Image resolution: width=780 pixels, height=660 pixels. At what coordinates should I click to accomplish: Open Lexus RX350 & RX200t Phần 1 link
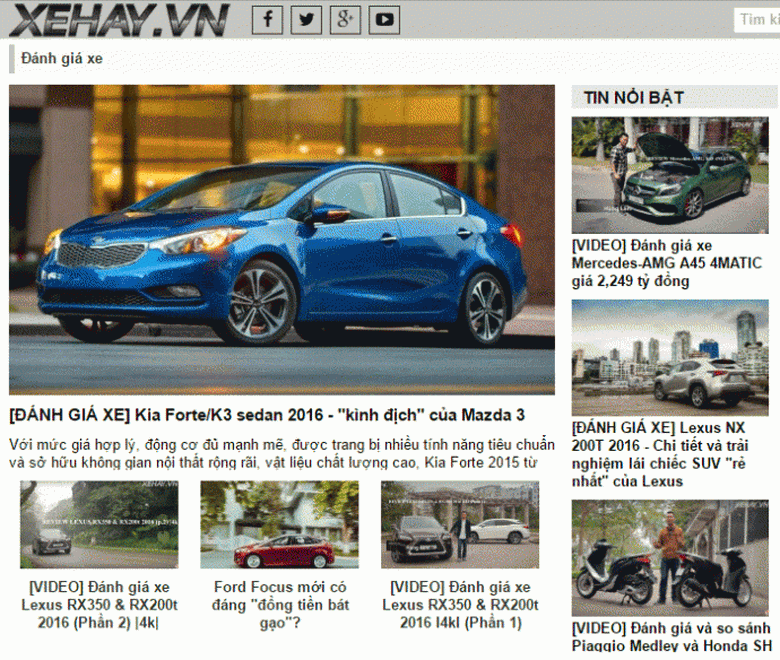coord(460,605)
